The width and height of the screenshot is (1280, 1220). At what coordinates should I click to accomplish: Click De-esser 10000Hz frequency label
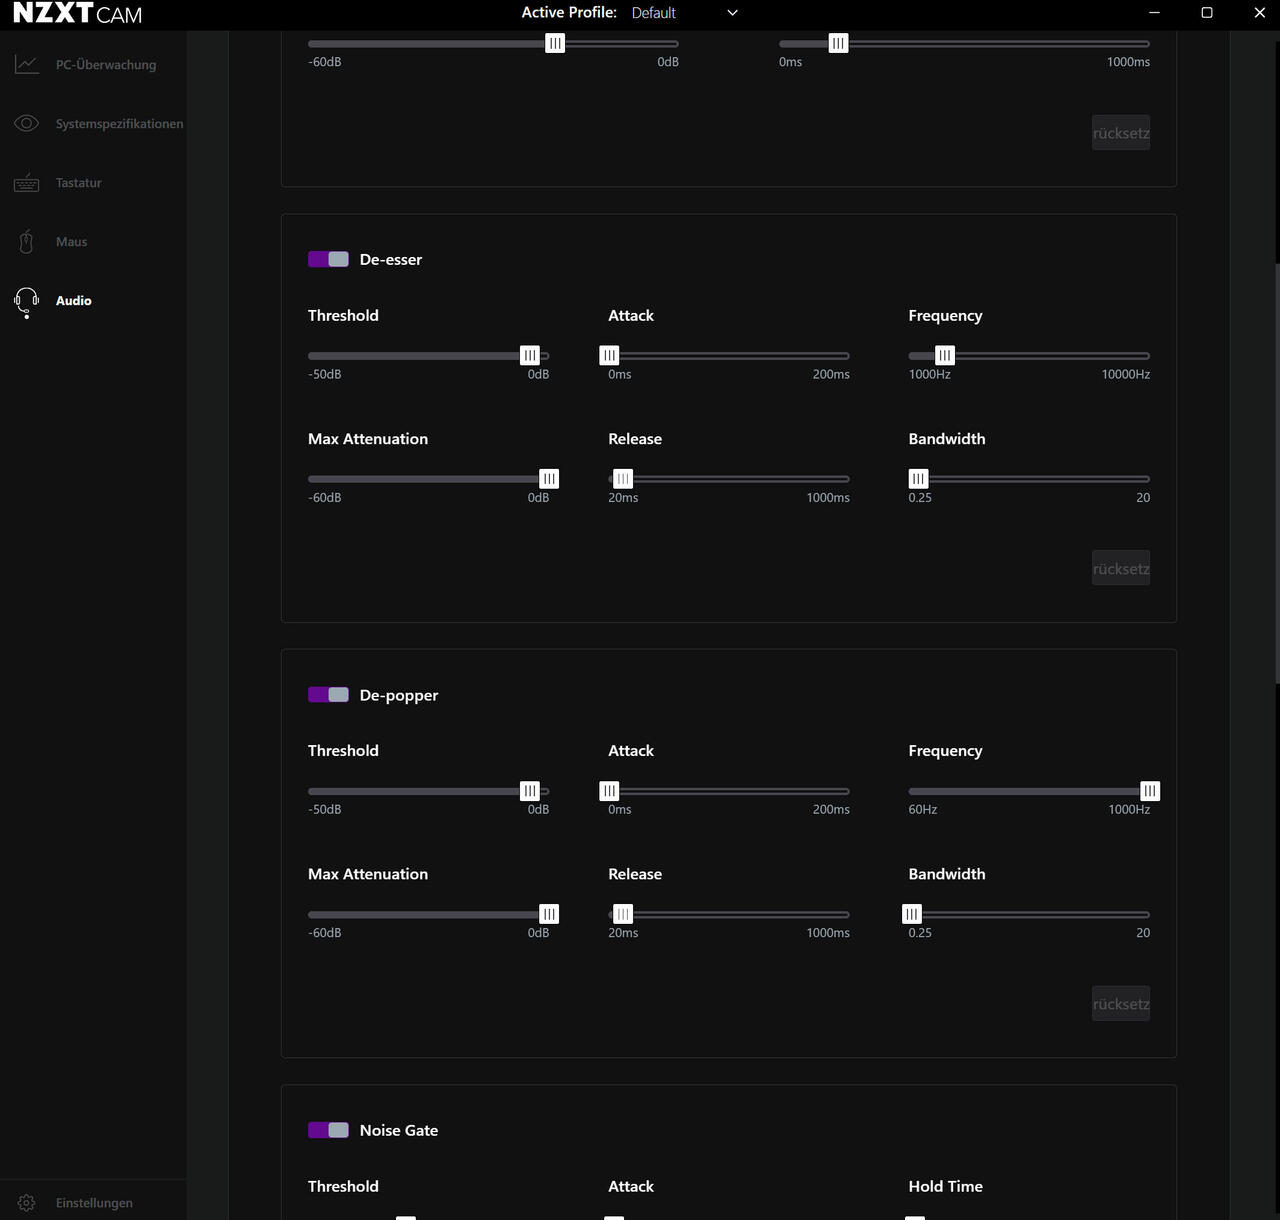point(1126,374)
